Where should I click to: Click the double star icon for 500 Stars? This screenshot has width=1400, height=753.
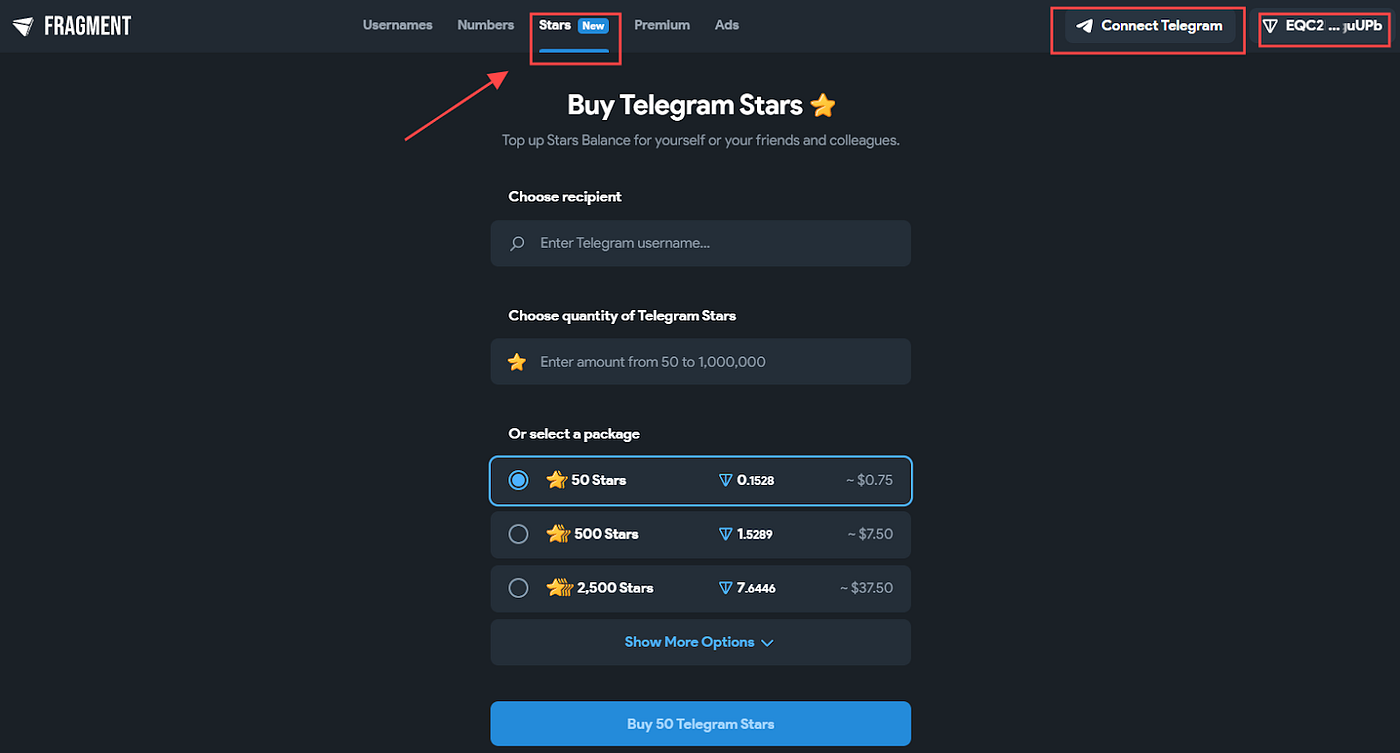click(559, 534)
